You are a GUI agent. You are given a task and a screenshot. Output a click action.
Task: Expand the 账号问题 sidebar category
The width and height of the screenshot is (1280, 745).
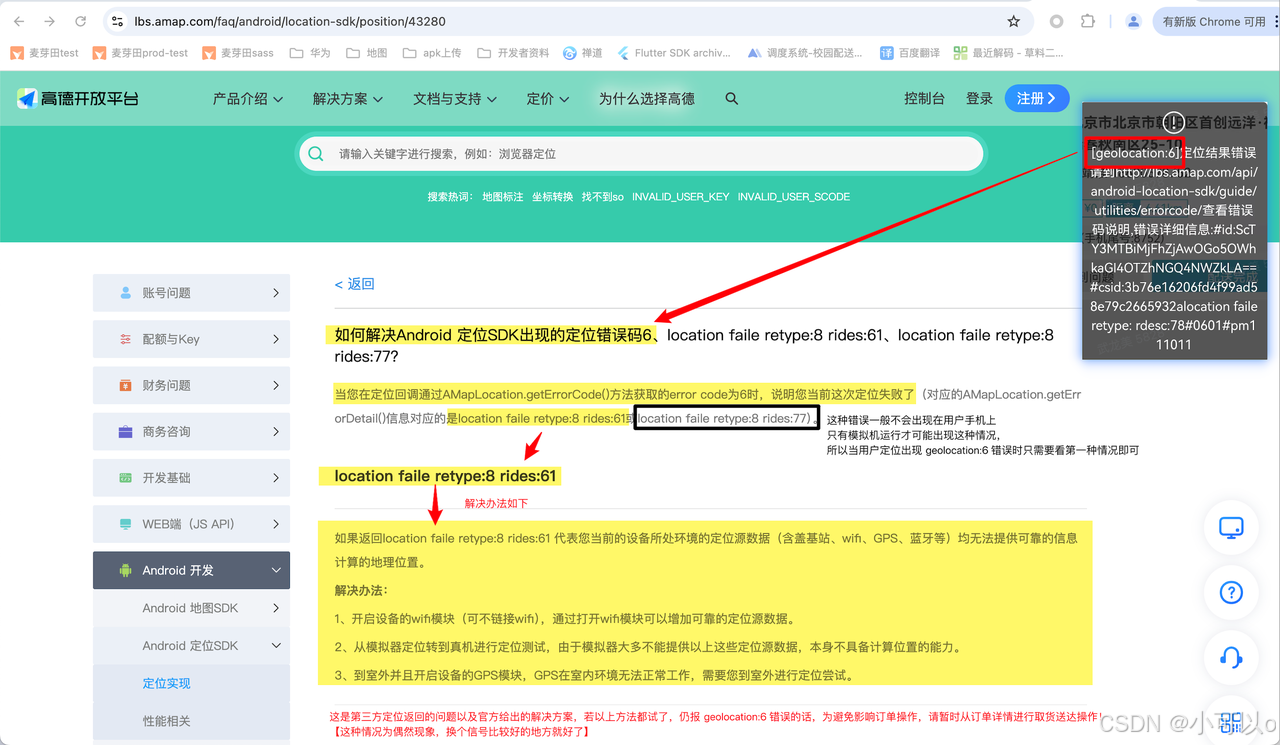tap(191, 293)
